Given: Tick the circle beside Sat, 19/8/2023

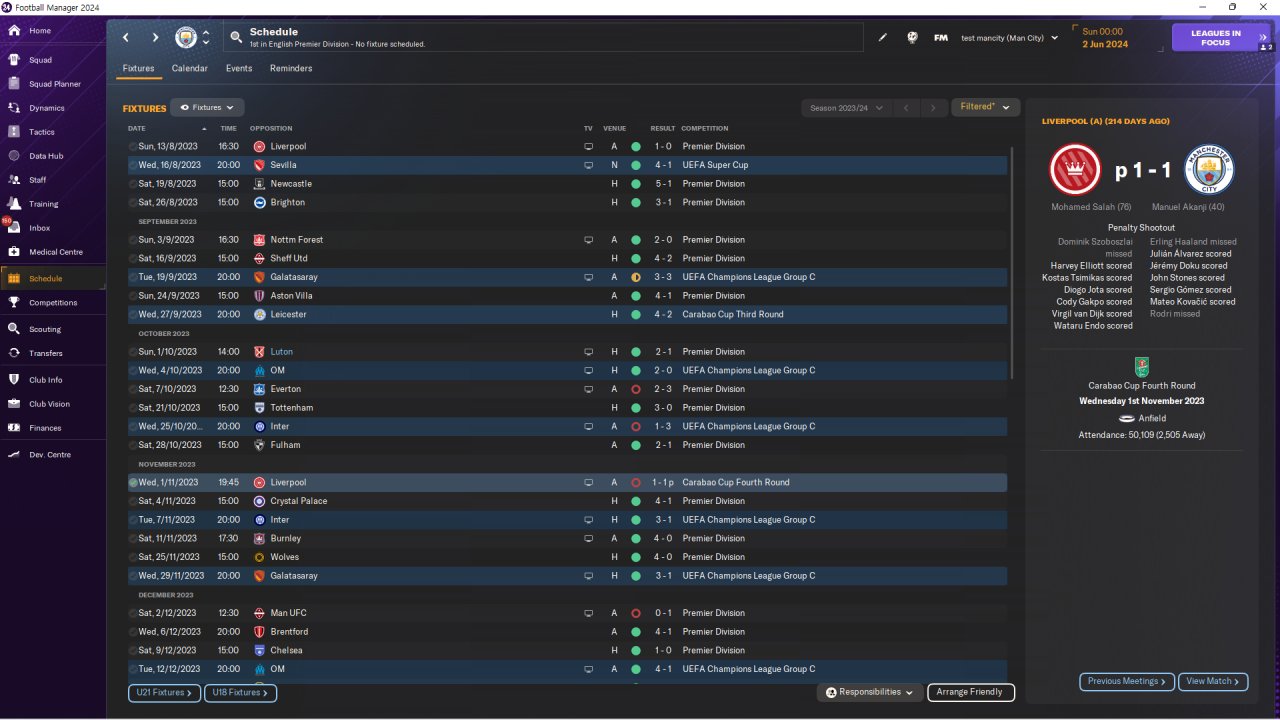Looking at the screenshot, I should pos(133,184).
